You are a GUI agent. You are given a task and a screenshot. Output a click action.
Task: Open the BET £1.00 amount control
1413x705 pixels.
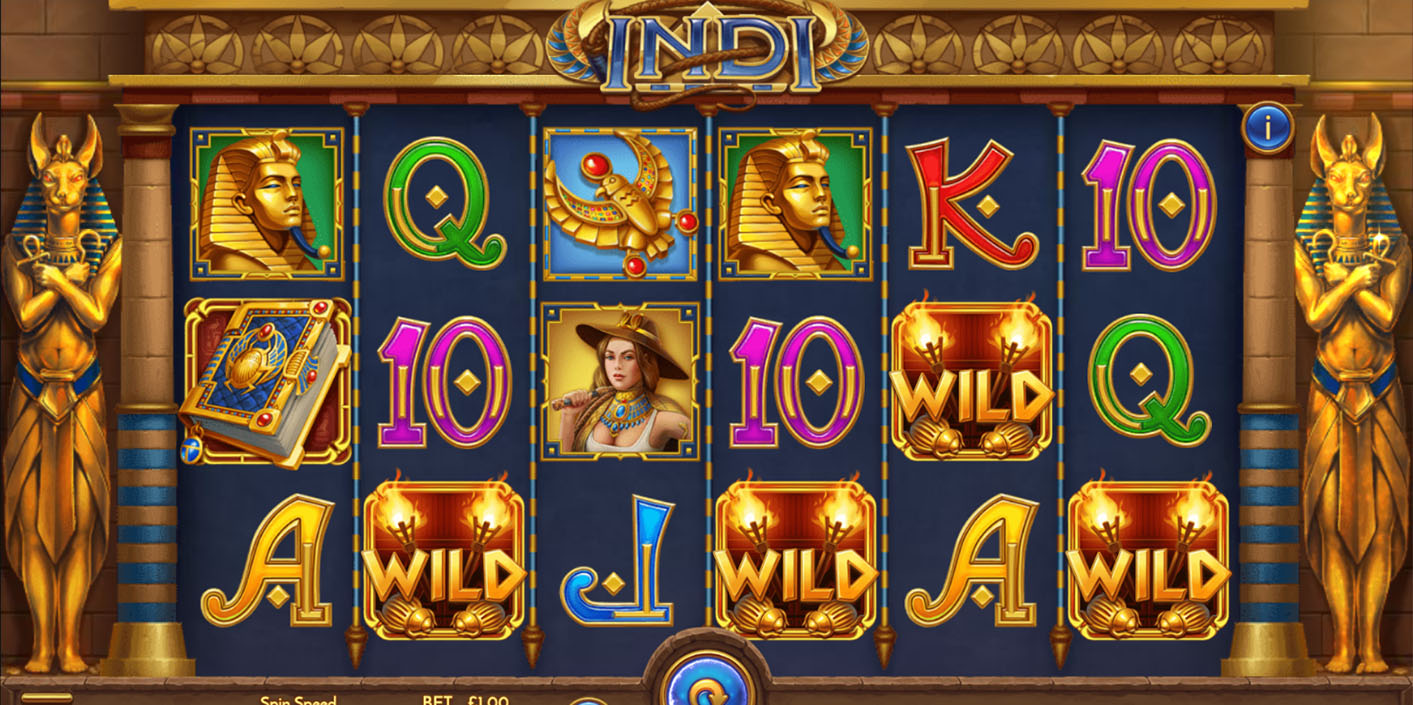tap(465, 700)
